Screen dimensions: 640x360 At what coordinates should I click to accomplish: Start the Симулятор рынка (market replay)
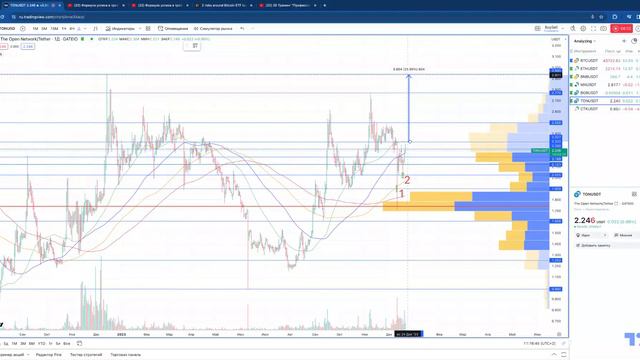(x=213, y=29)
